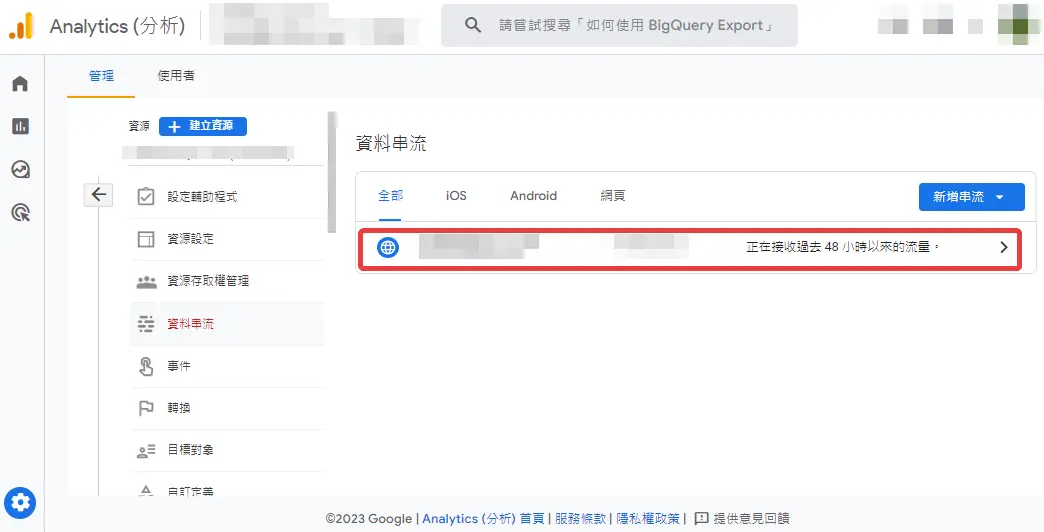Screen dimensions: 1044x532
Task: Open 事件 menu item
Action: pos(226,366)
